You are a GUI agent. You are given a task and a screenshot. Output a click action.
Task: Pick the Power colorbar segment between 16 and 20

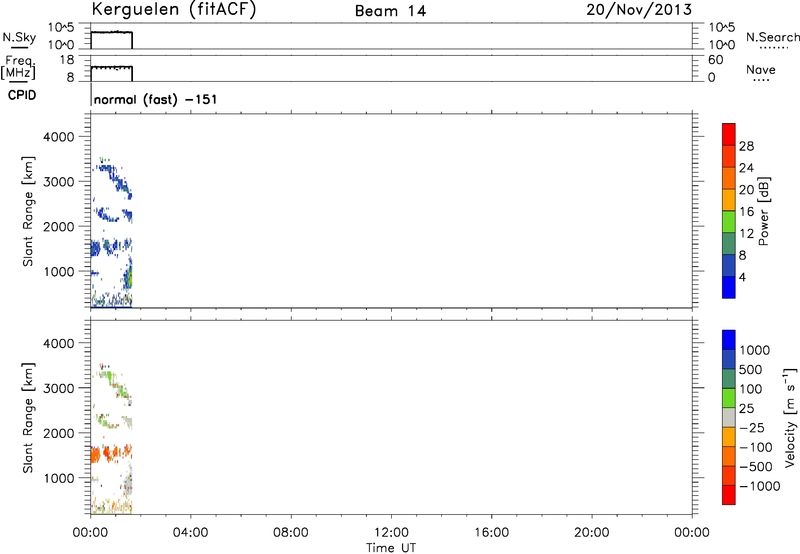[729, 200]
